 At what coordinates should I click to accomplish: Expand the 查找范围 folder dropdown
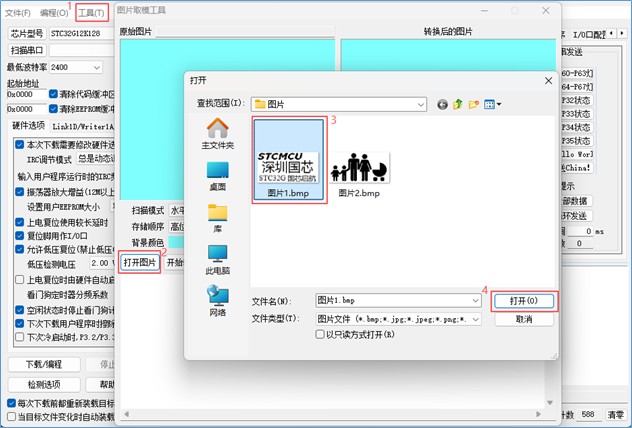point(421,105)
